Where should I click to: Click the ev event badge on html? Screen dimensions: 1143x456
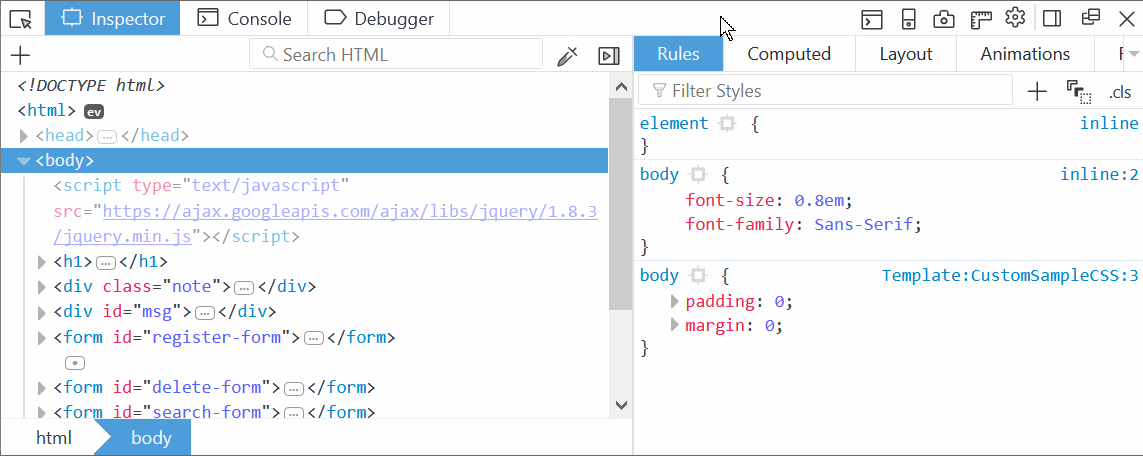[x=94, y=111]
